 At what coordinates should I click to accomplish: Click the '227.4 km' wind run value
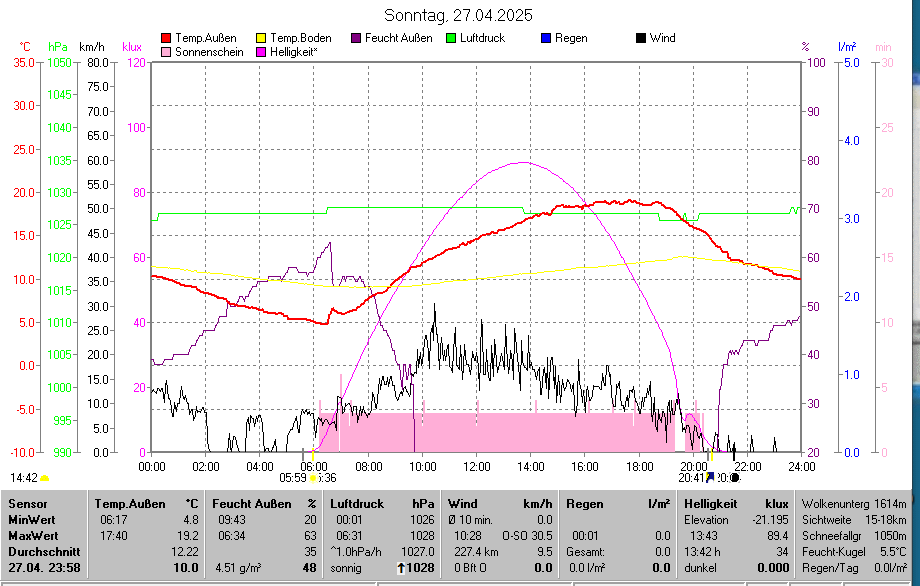click(x=475, y=552)
